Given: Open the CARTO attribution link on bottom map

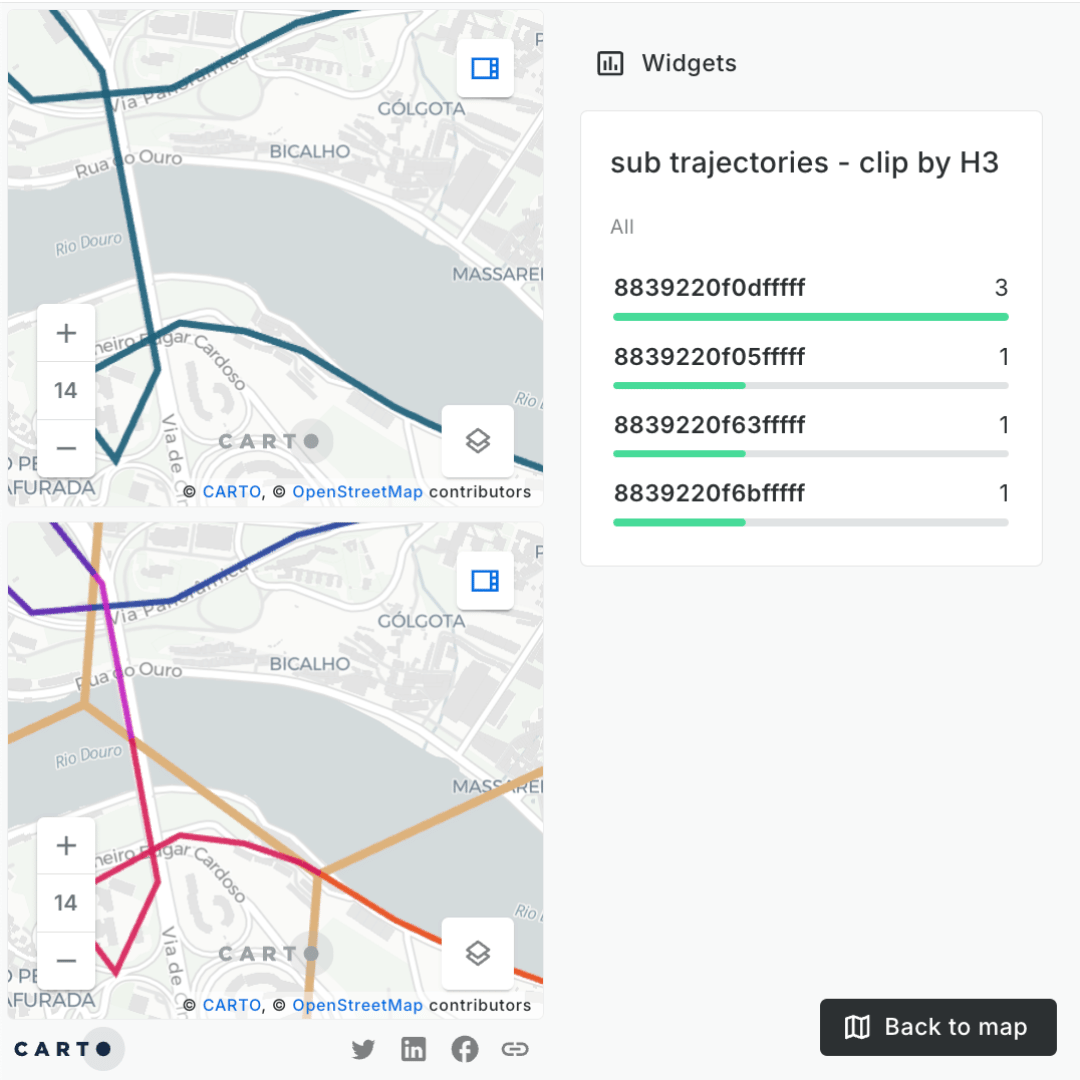Looking at the screenshot, I should click(231, 1005).
